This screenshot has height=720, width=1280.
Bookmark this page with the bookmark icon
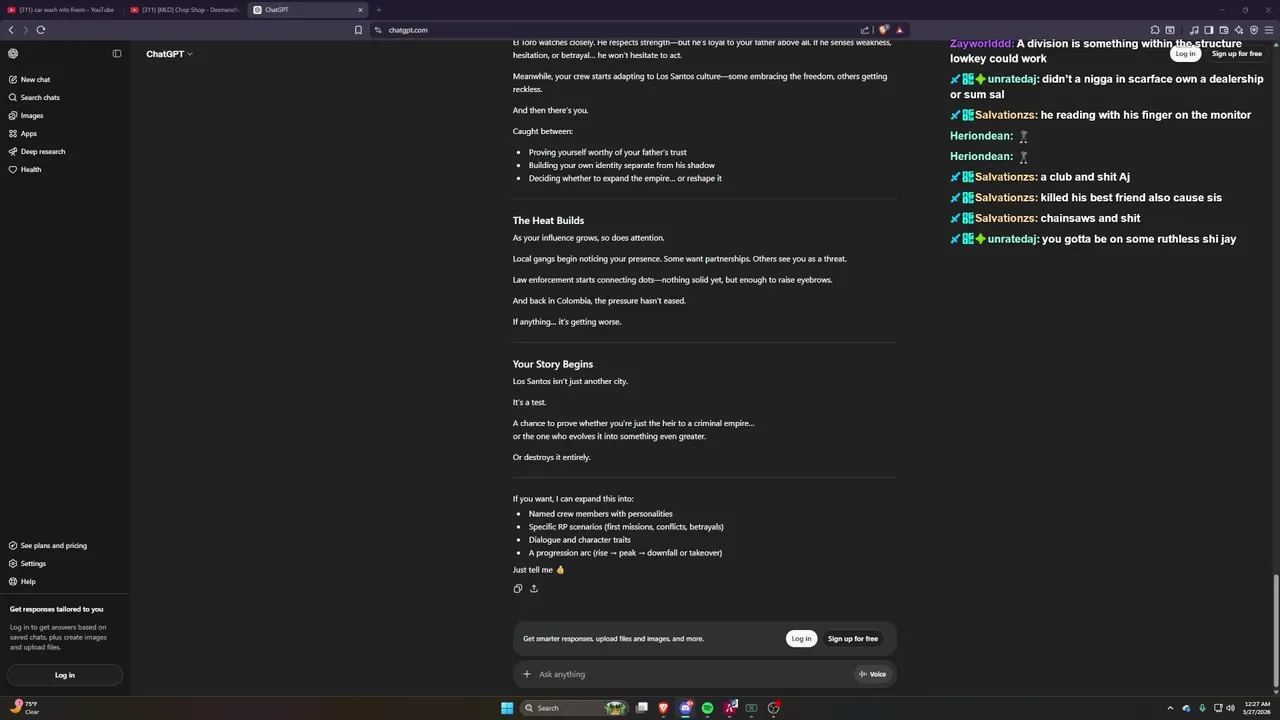pos(358,30)
